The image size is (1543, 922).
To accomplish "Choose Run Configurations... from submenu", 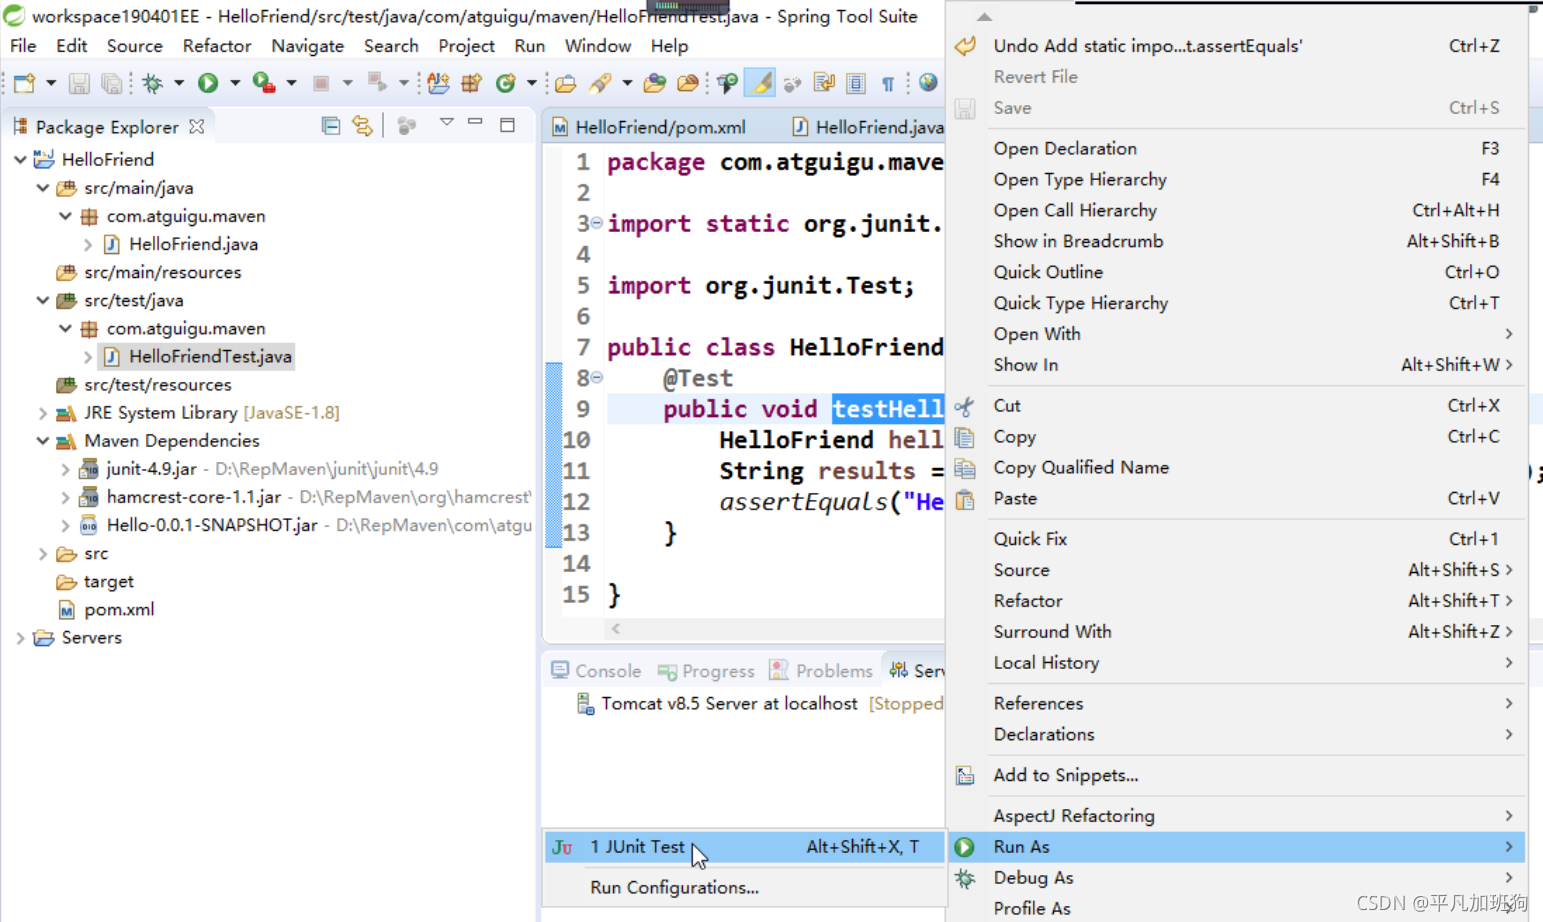I will click(744, 887).
